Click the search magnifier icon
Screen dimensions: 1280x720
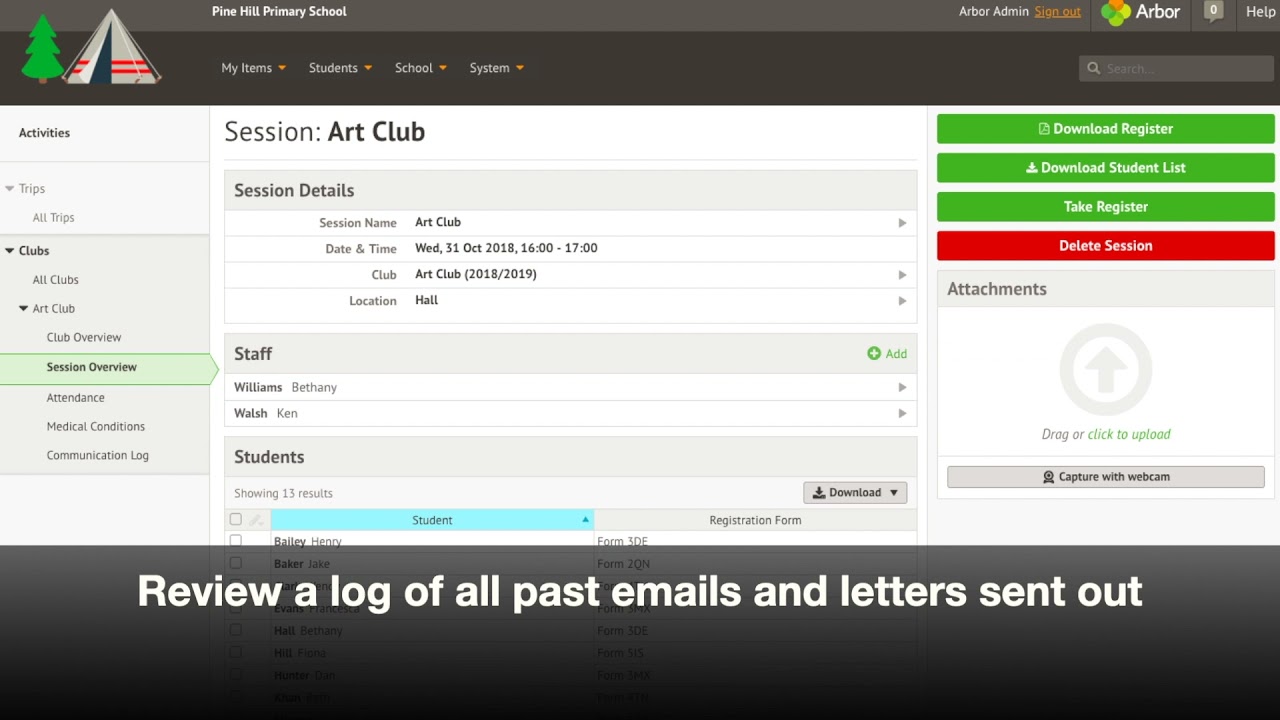click(1094, 68)
